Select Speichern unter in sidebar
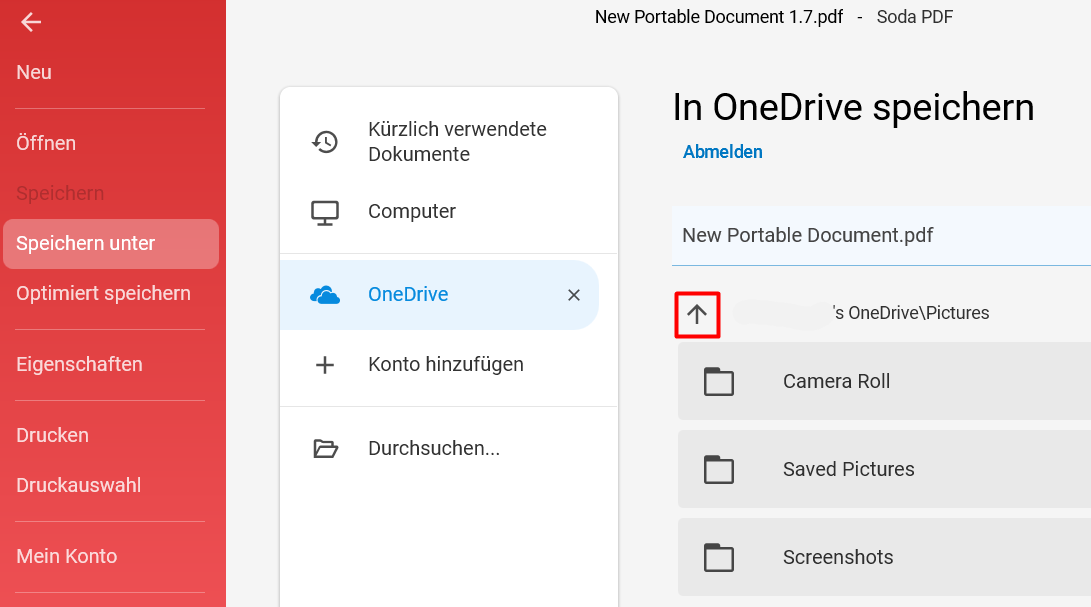 click(111, 244)
